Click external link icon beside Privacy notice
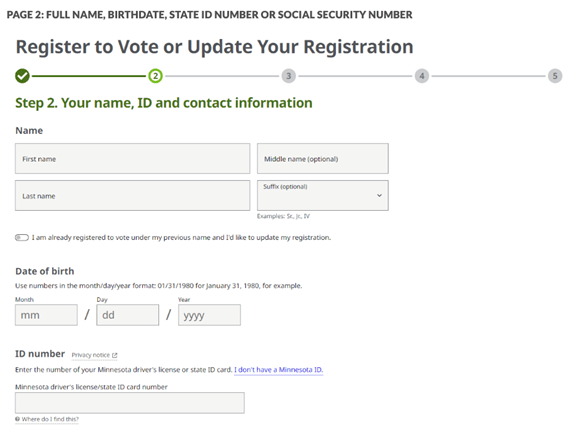582x444 pixels. [x=115, y=355]
